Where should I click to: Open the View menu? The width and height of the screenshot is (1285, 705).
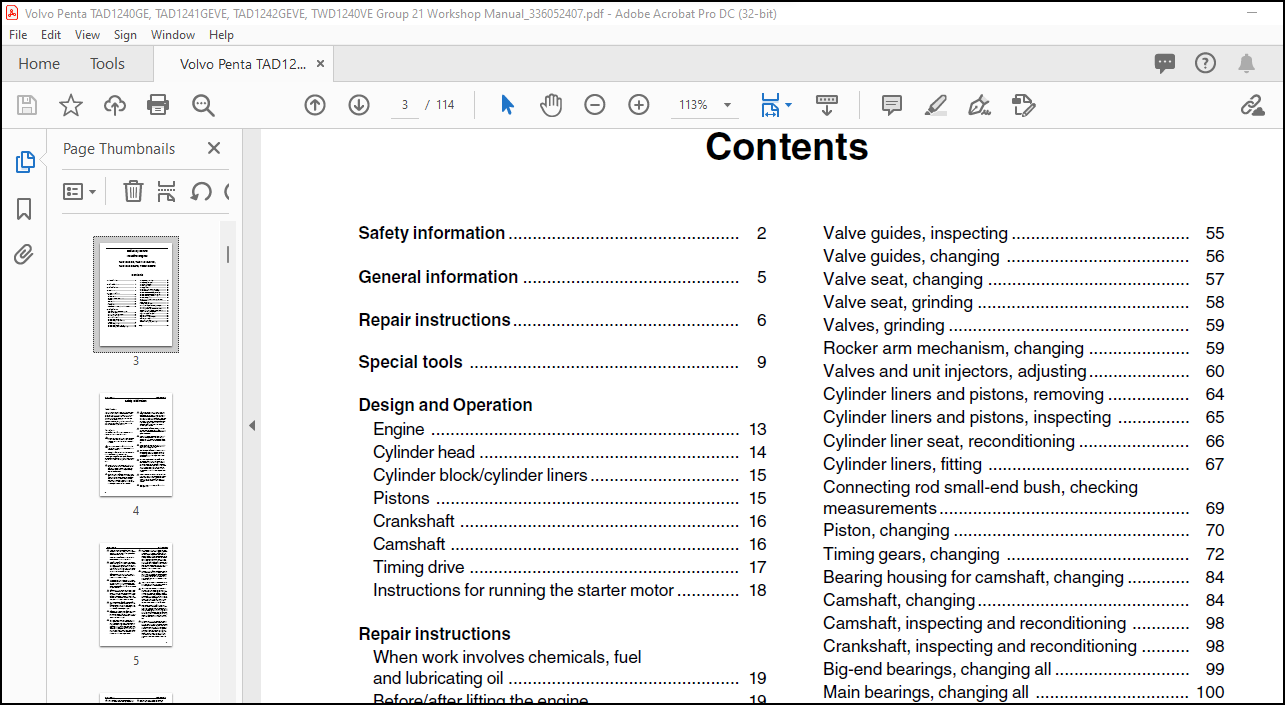87,34
